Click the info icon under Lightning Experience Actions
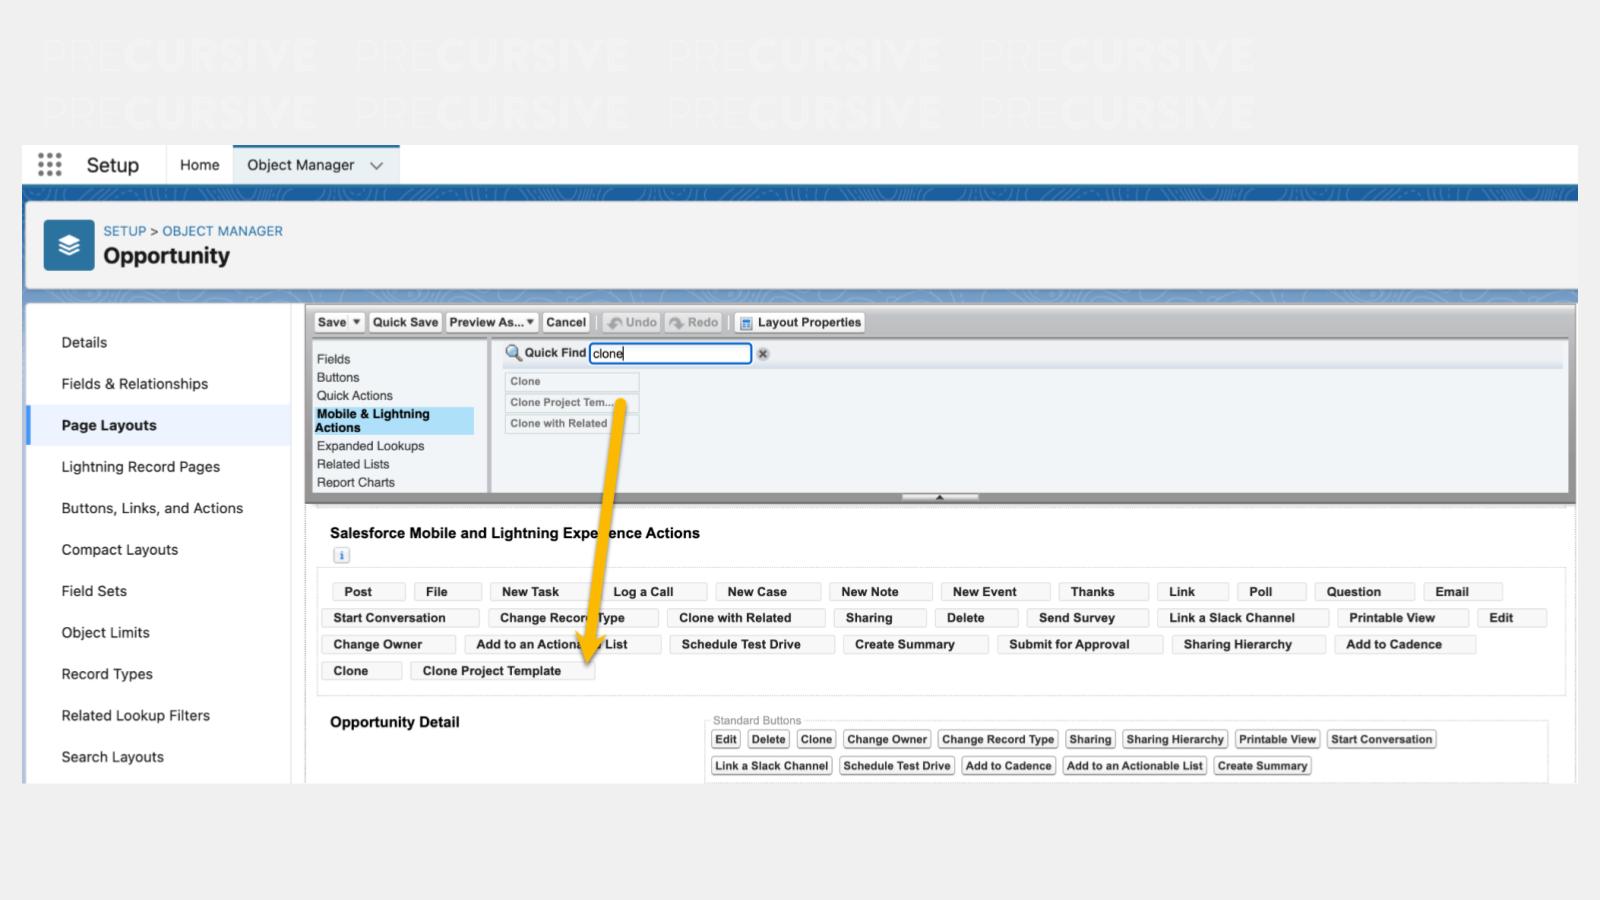Screen dimensions: 1600x900 [341, 555]
